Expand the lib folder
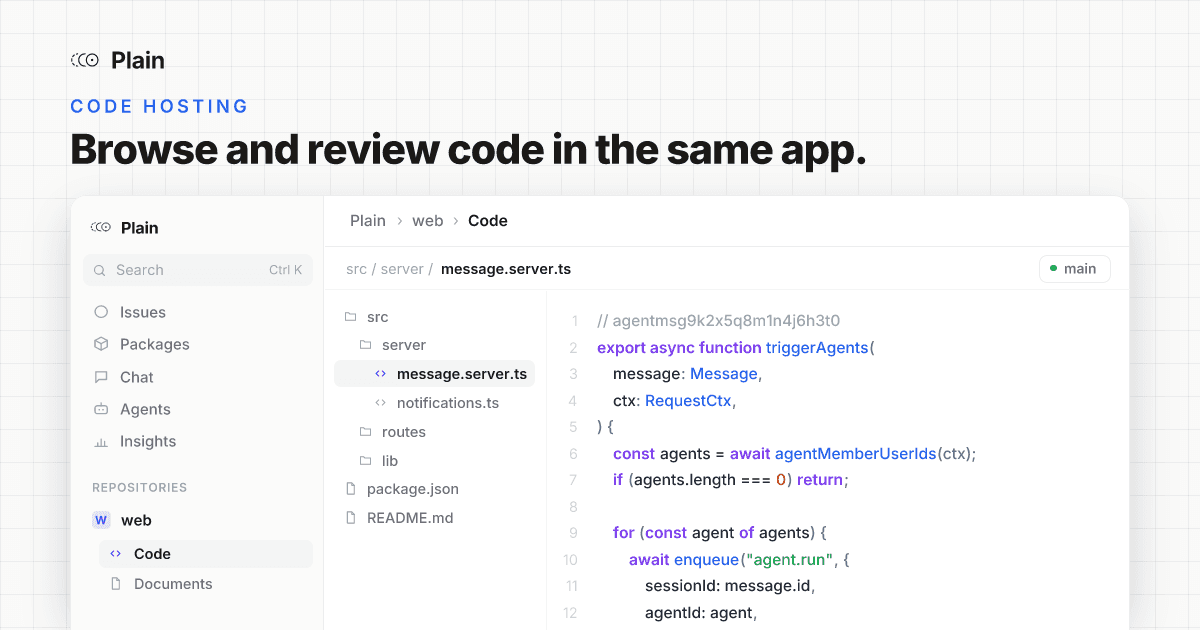1200x630 pixels. click(x=390, y=461)
